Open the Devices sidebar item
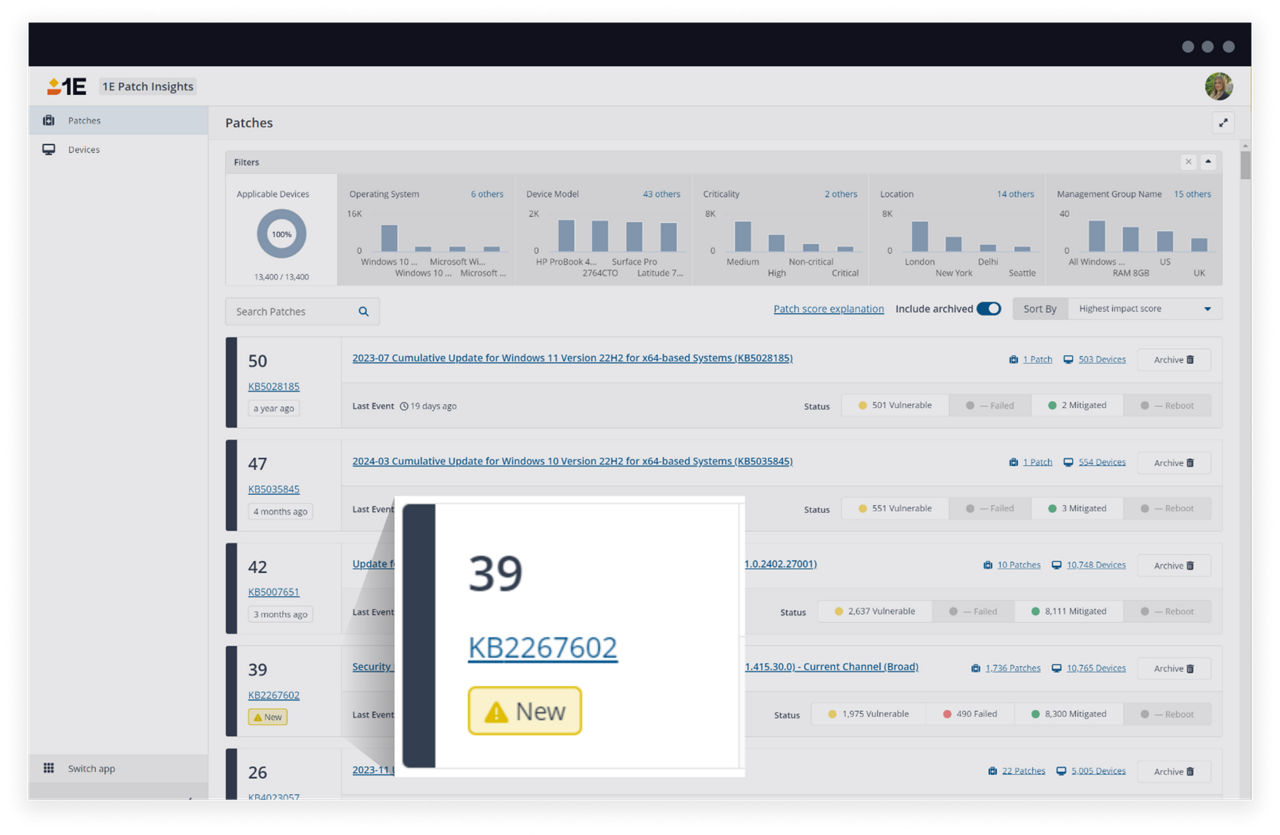Screen dimensions: 1280x835 coord(118,149)
